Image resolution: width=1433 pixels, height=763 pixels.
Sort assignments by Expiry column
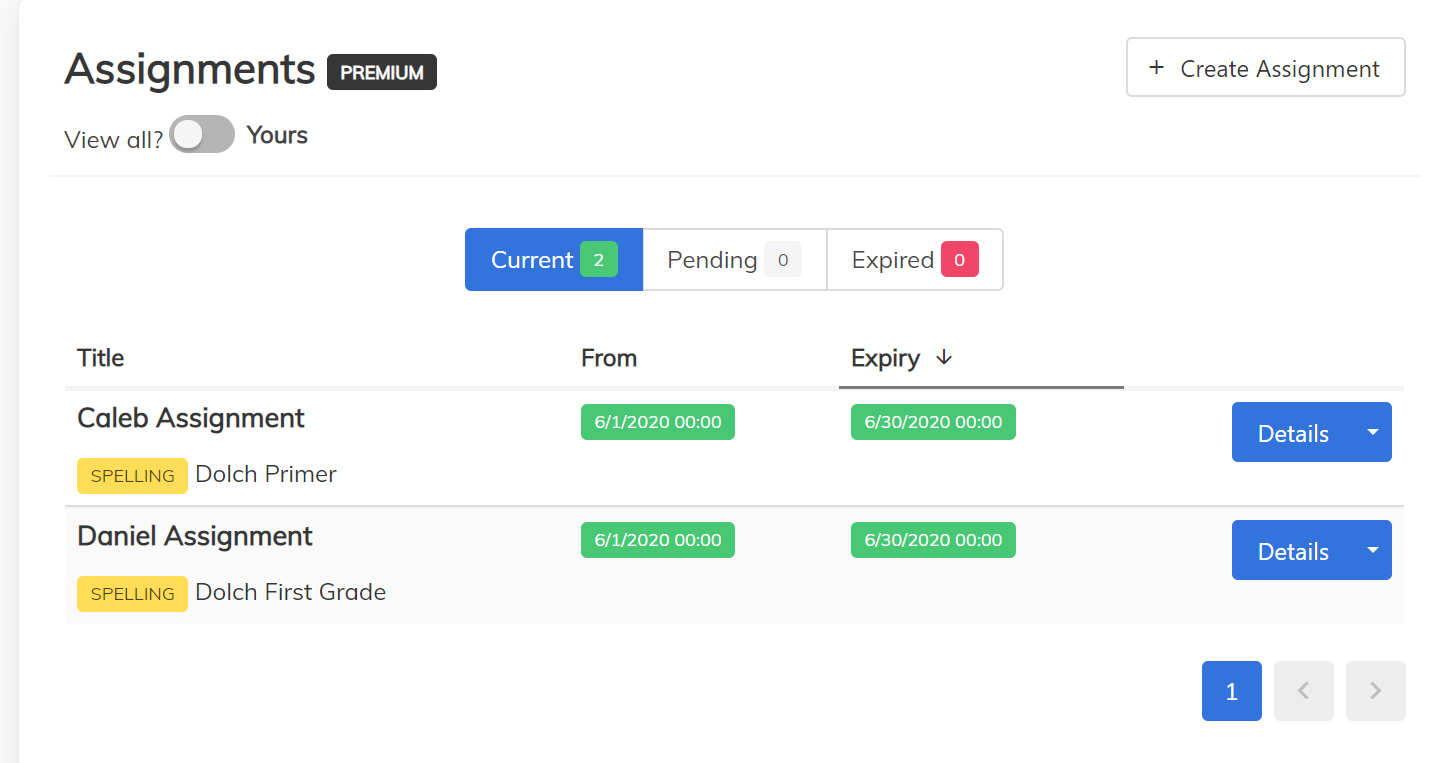pos(885,358)
